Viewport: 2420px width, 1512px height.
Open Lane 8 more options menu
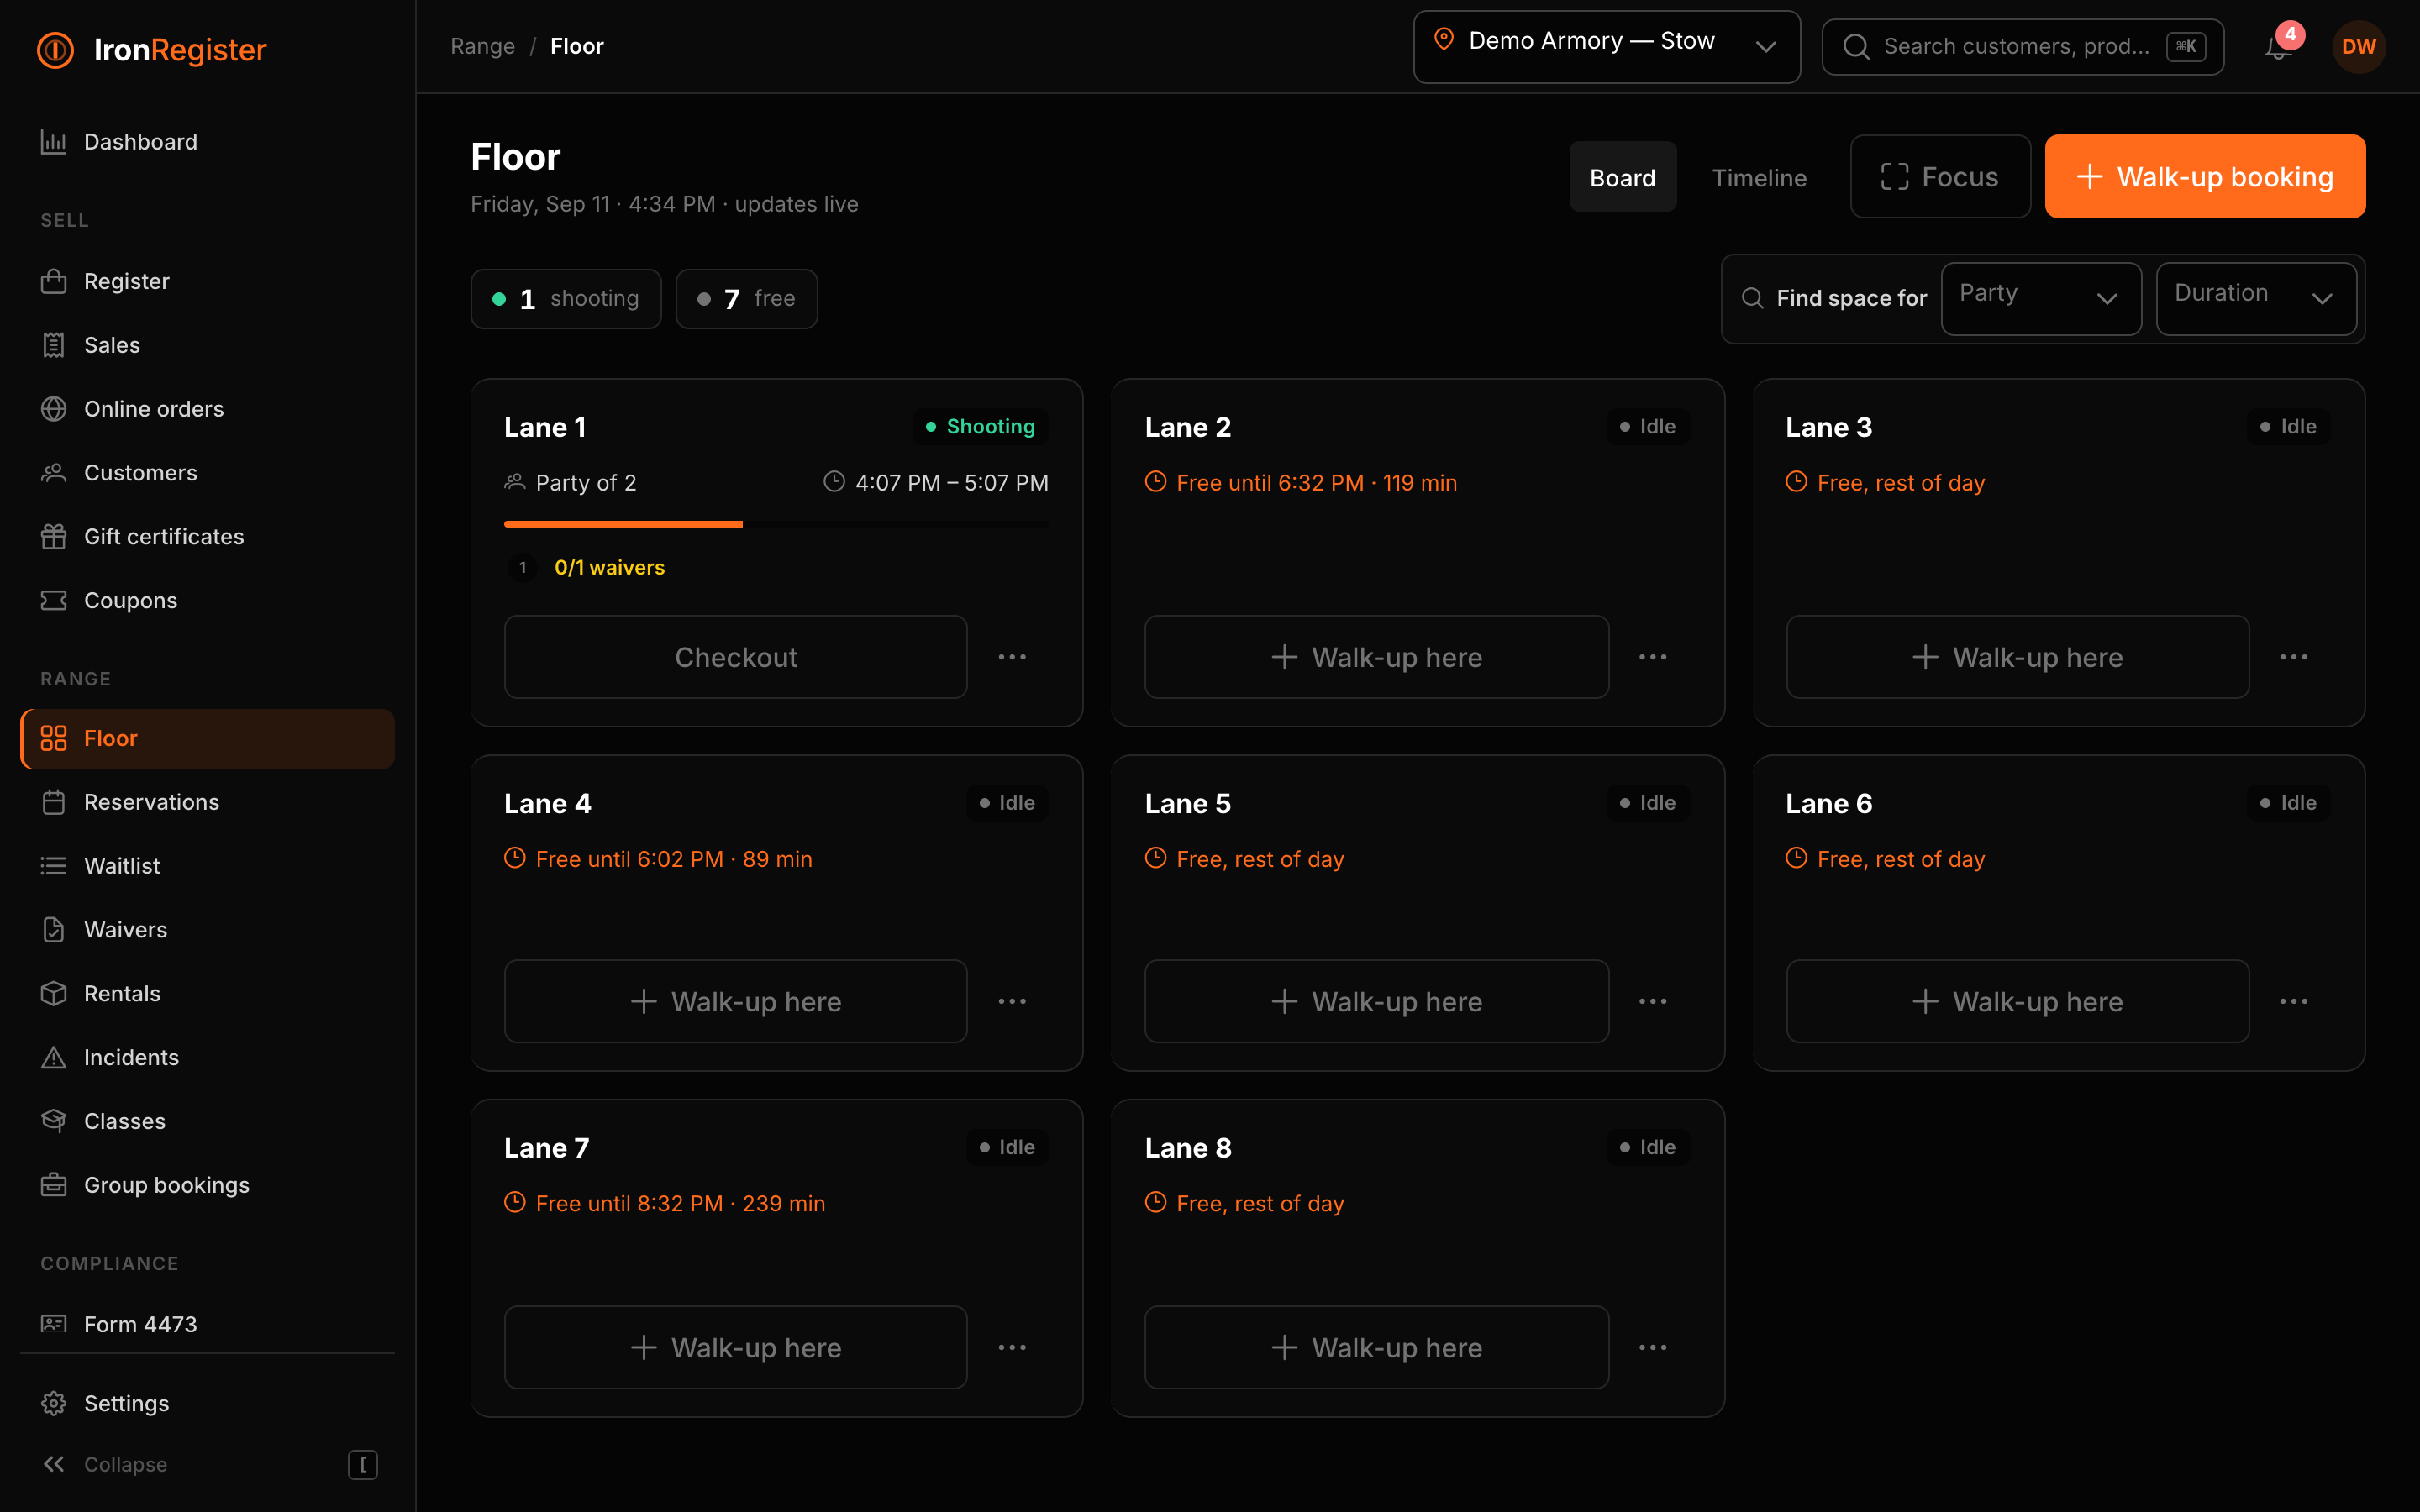[1653, 1347]
